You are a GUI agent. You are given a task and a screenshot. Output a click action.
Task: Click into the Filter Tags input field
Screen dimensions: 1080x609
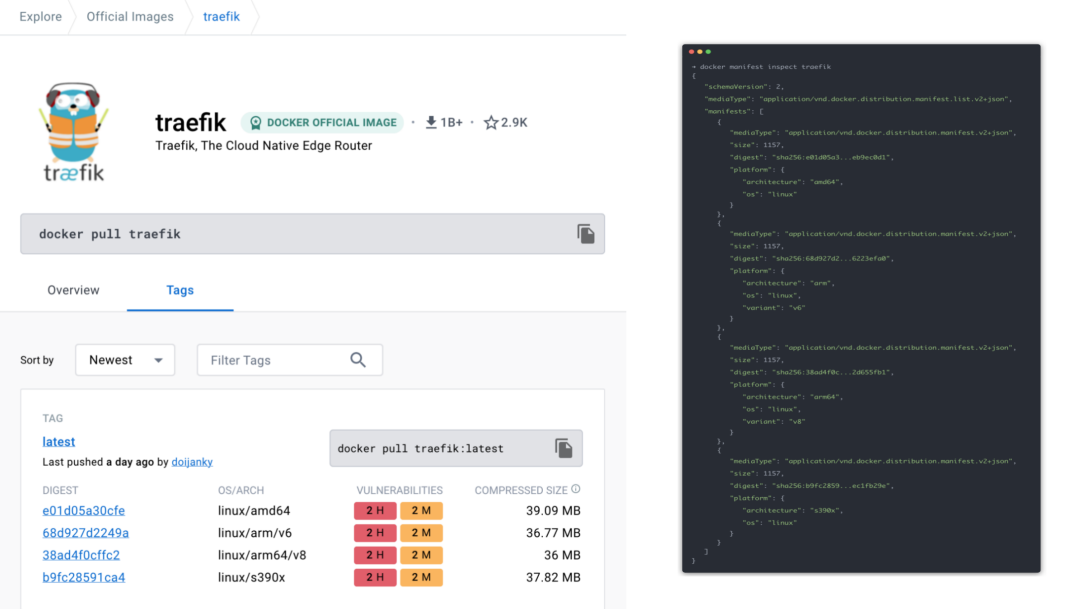[x=275, y=360]
